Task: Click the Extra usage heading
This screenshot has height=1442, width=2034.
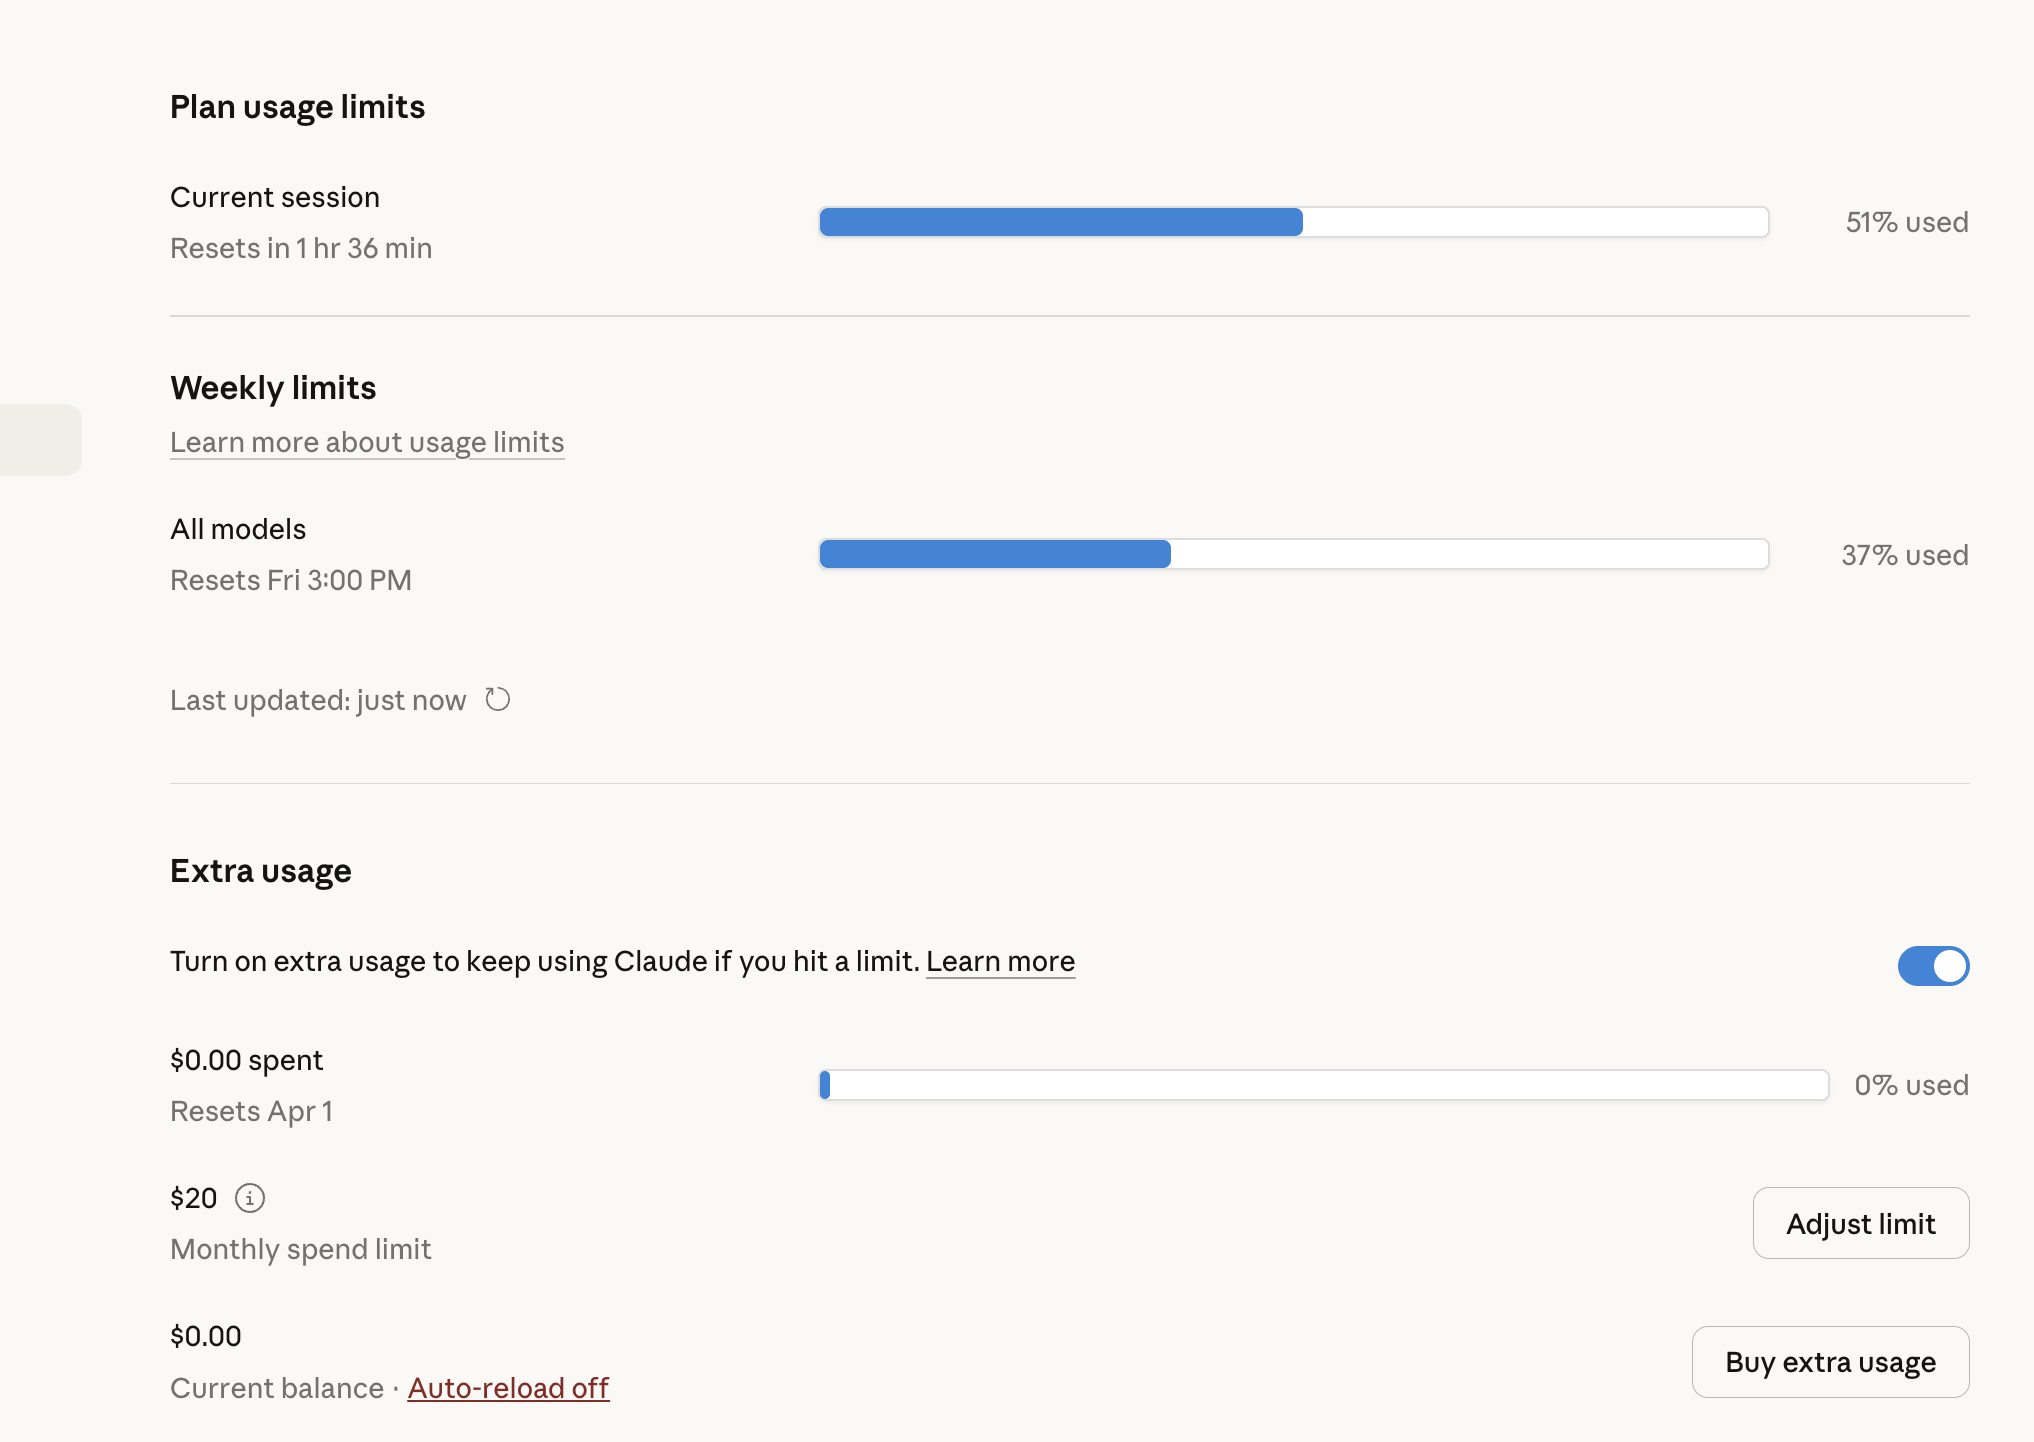Action: (260, 871)
